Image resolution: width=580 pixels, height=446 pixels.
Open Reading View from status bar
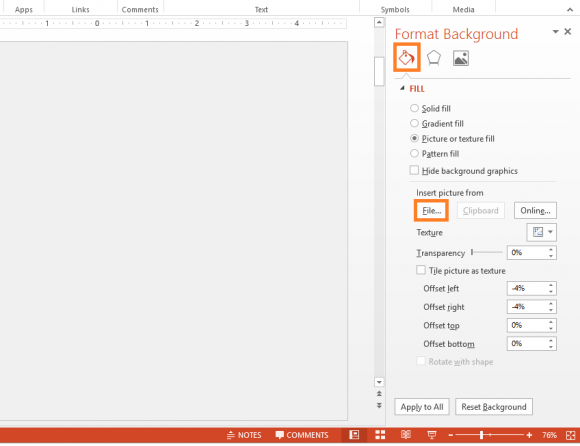[x=405, y=435]
